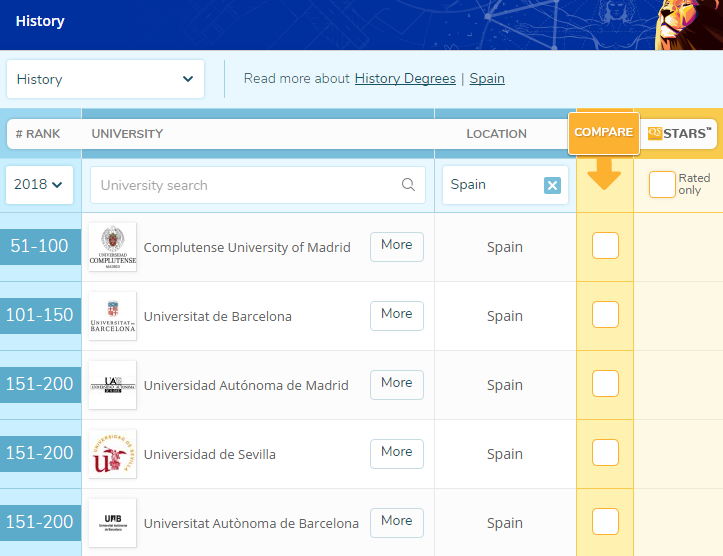Open the History Degrees link

[x=405, y=79]
